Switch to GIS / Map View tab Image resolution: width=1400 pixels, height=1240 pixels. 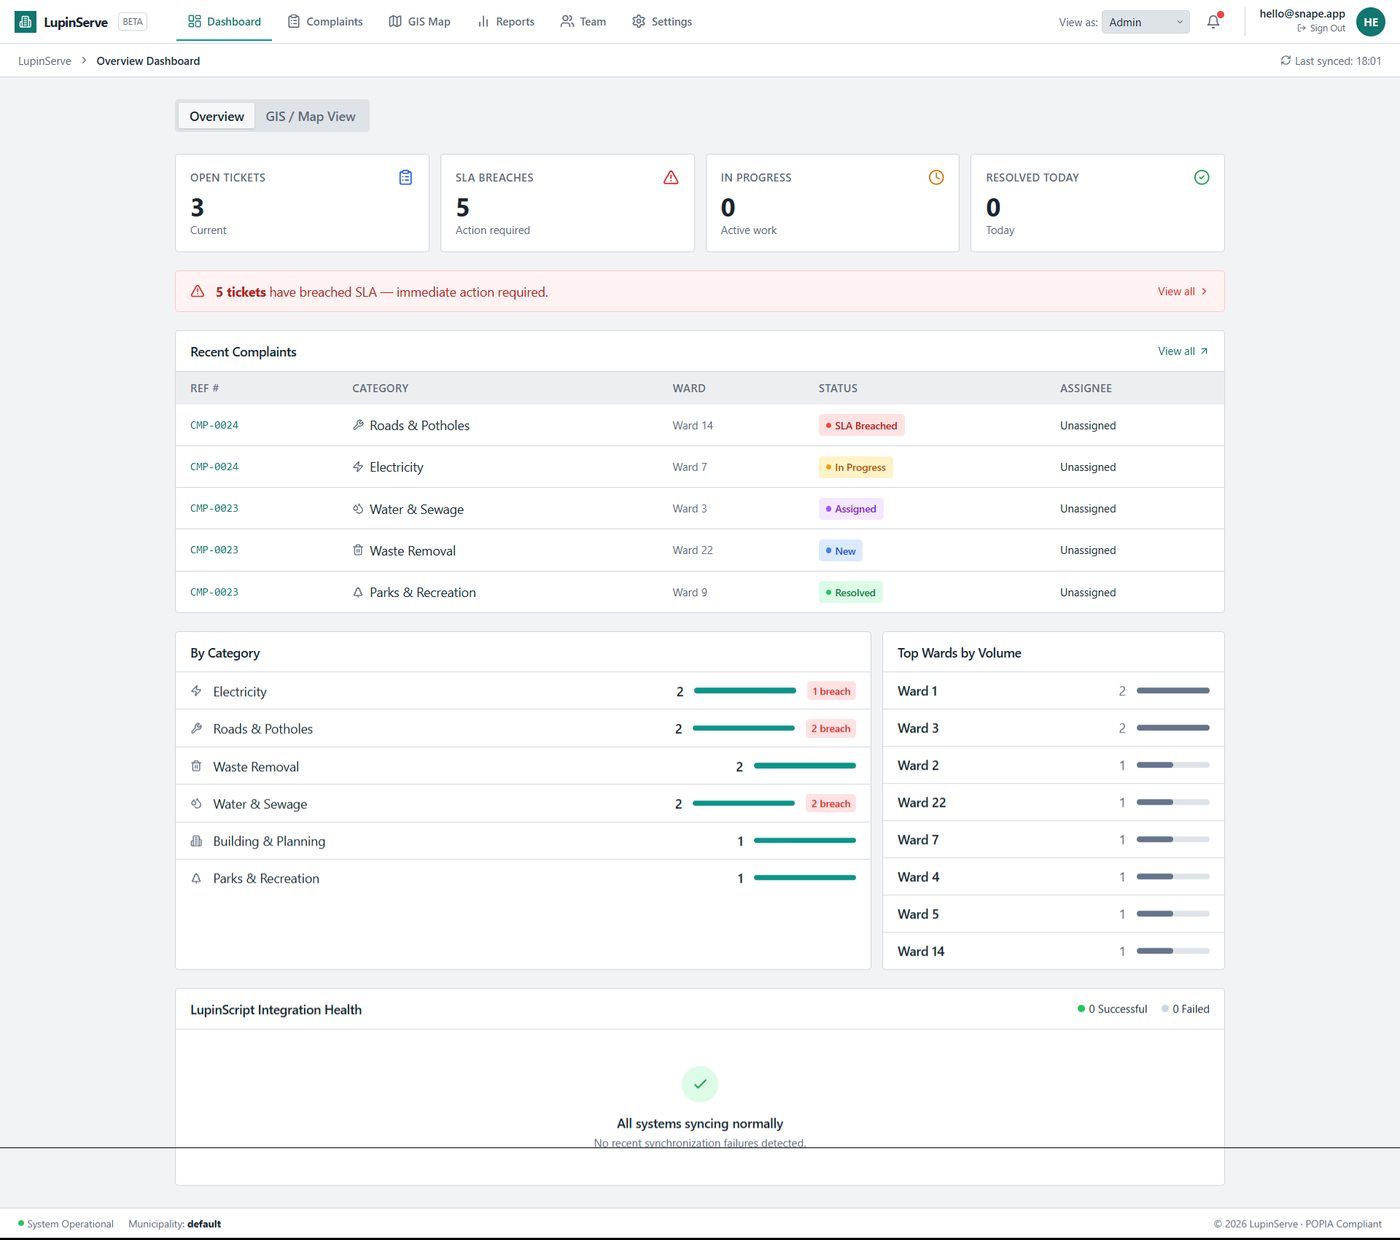point(310,116)
